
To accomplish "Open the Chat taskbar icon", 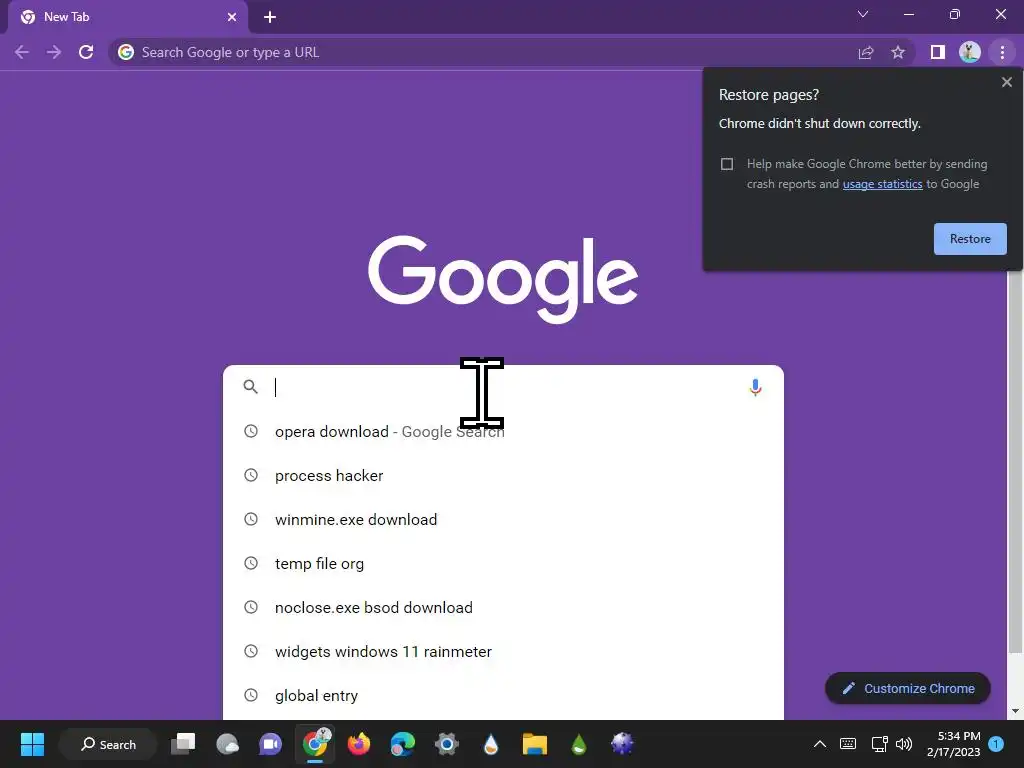I will 270,744.
